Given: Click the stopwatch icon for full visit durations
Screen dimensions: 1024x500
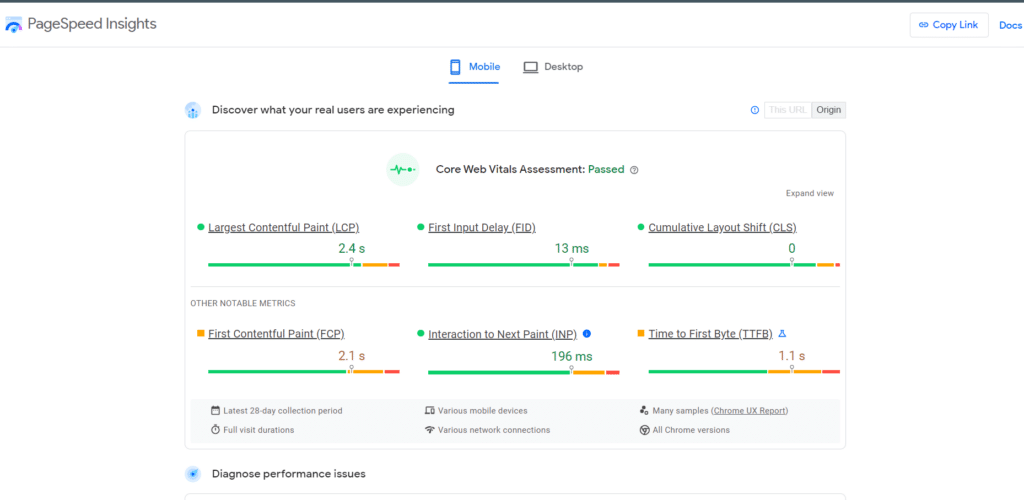Looking at the screenshot, I should tap(216, 430).
